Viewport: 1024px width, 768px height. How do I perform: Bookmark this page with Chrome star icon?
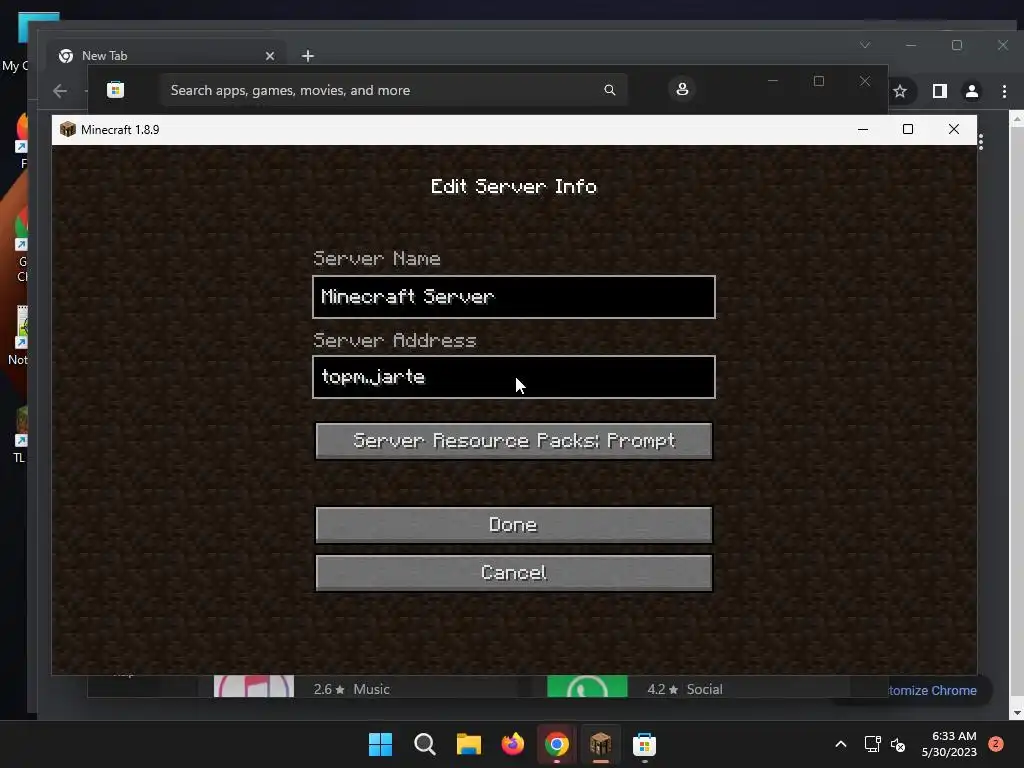tap(900, 91)
